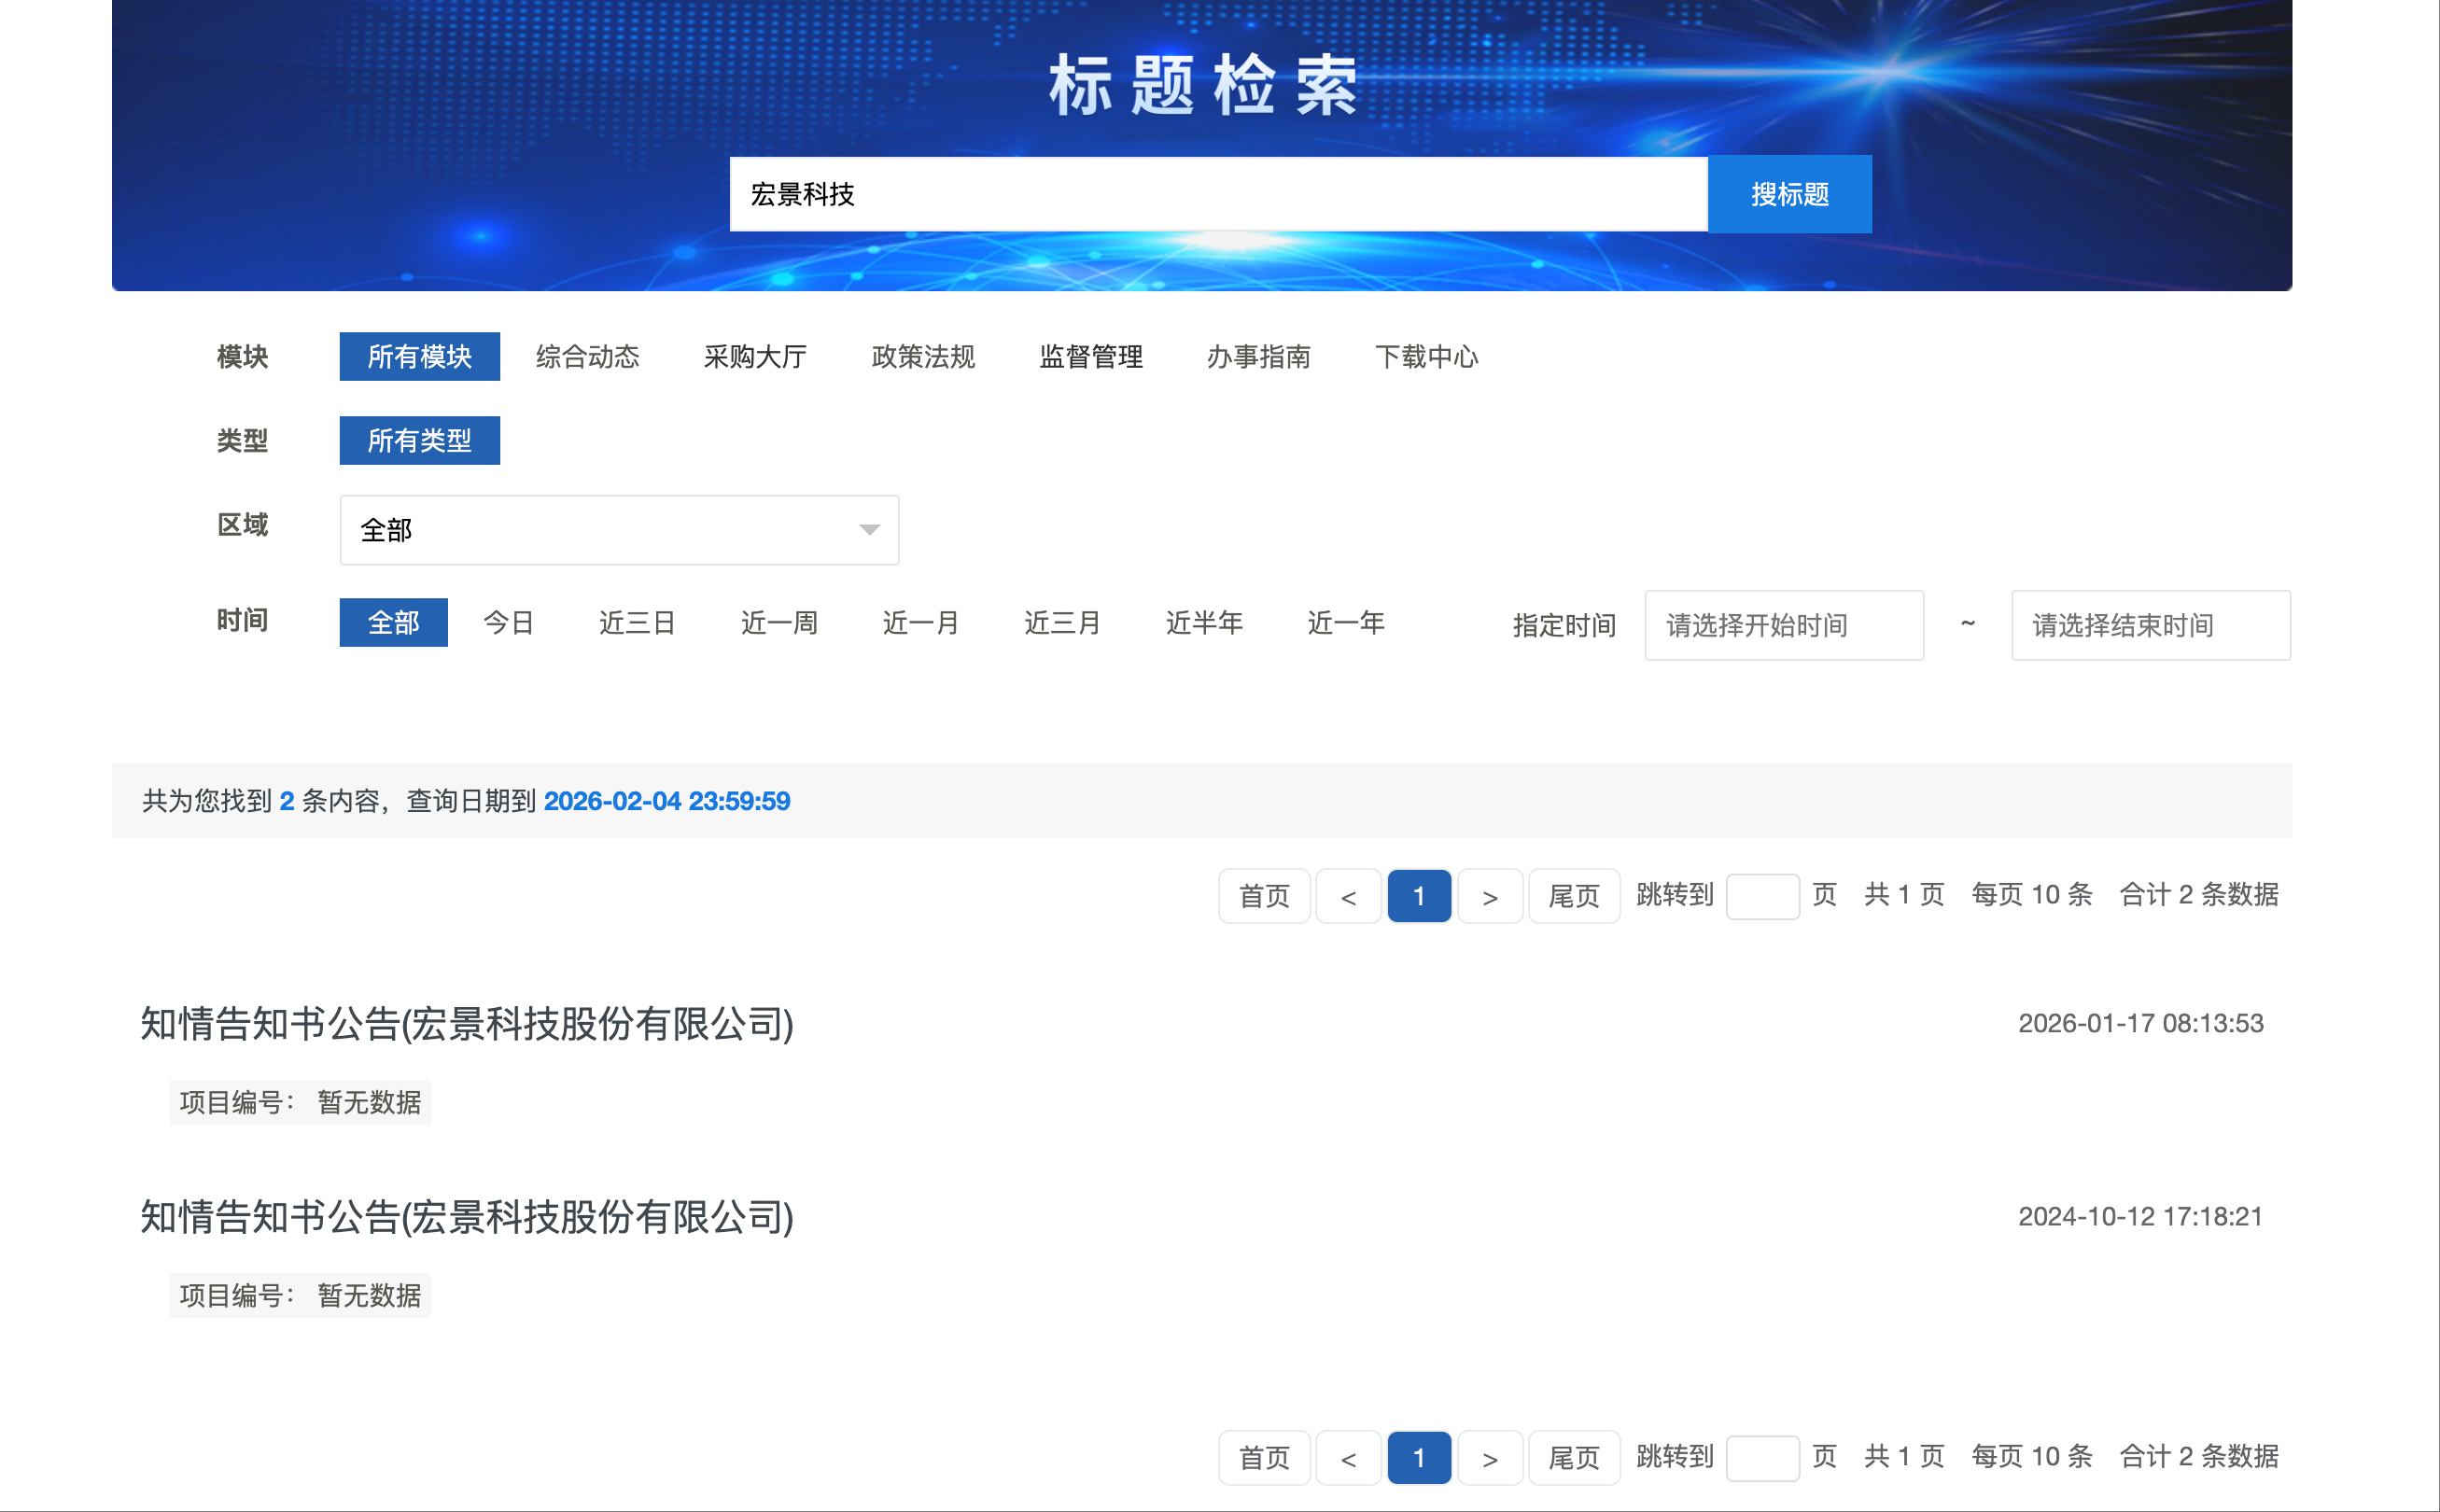Go to 尾页 in top pagination
The image size is (2440, 1512).
(1573, 896)
